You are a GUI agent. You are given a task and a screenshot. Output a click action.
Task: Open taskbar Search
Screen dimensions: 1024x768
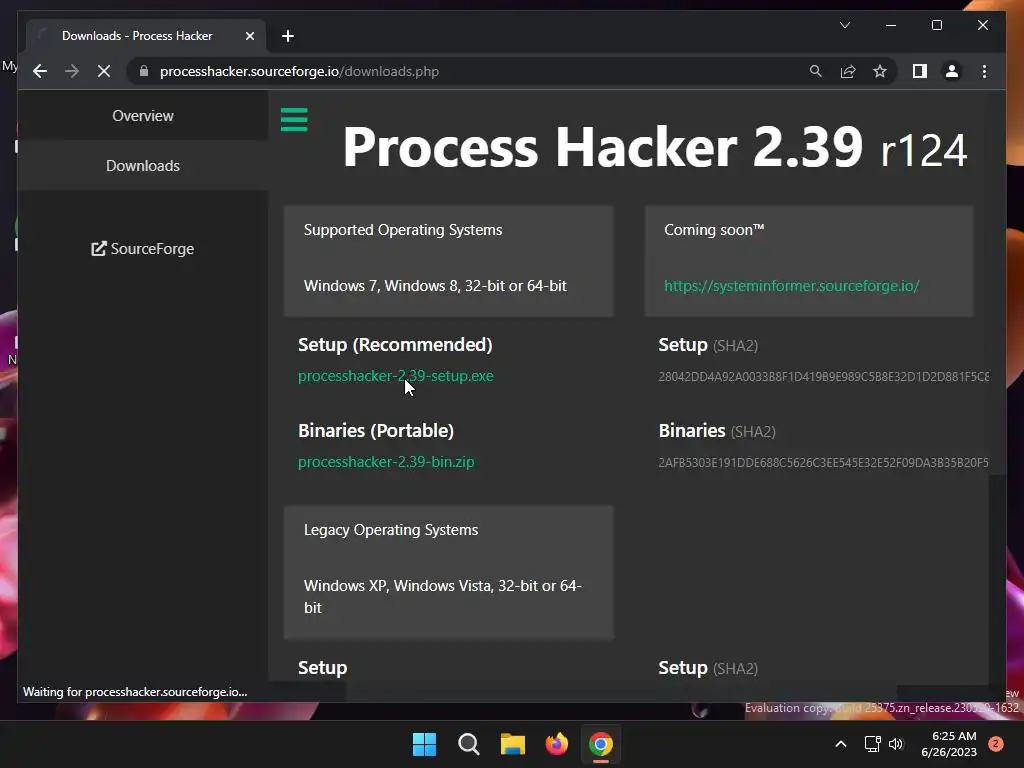coord(468,744)
